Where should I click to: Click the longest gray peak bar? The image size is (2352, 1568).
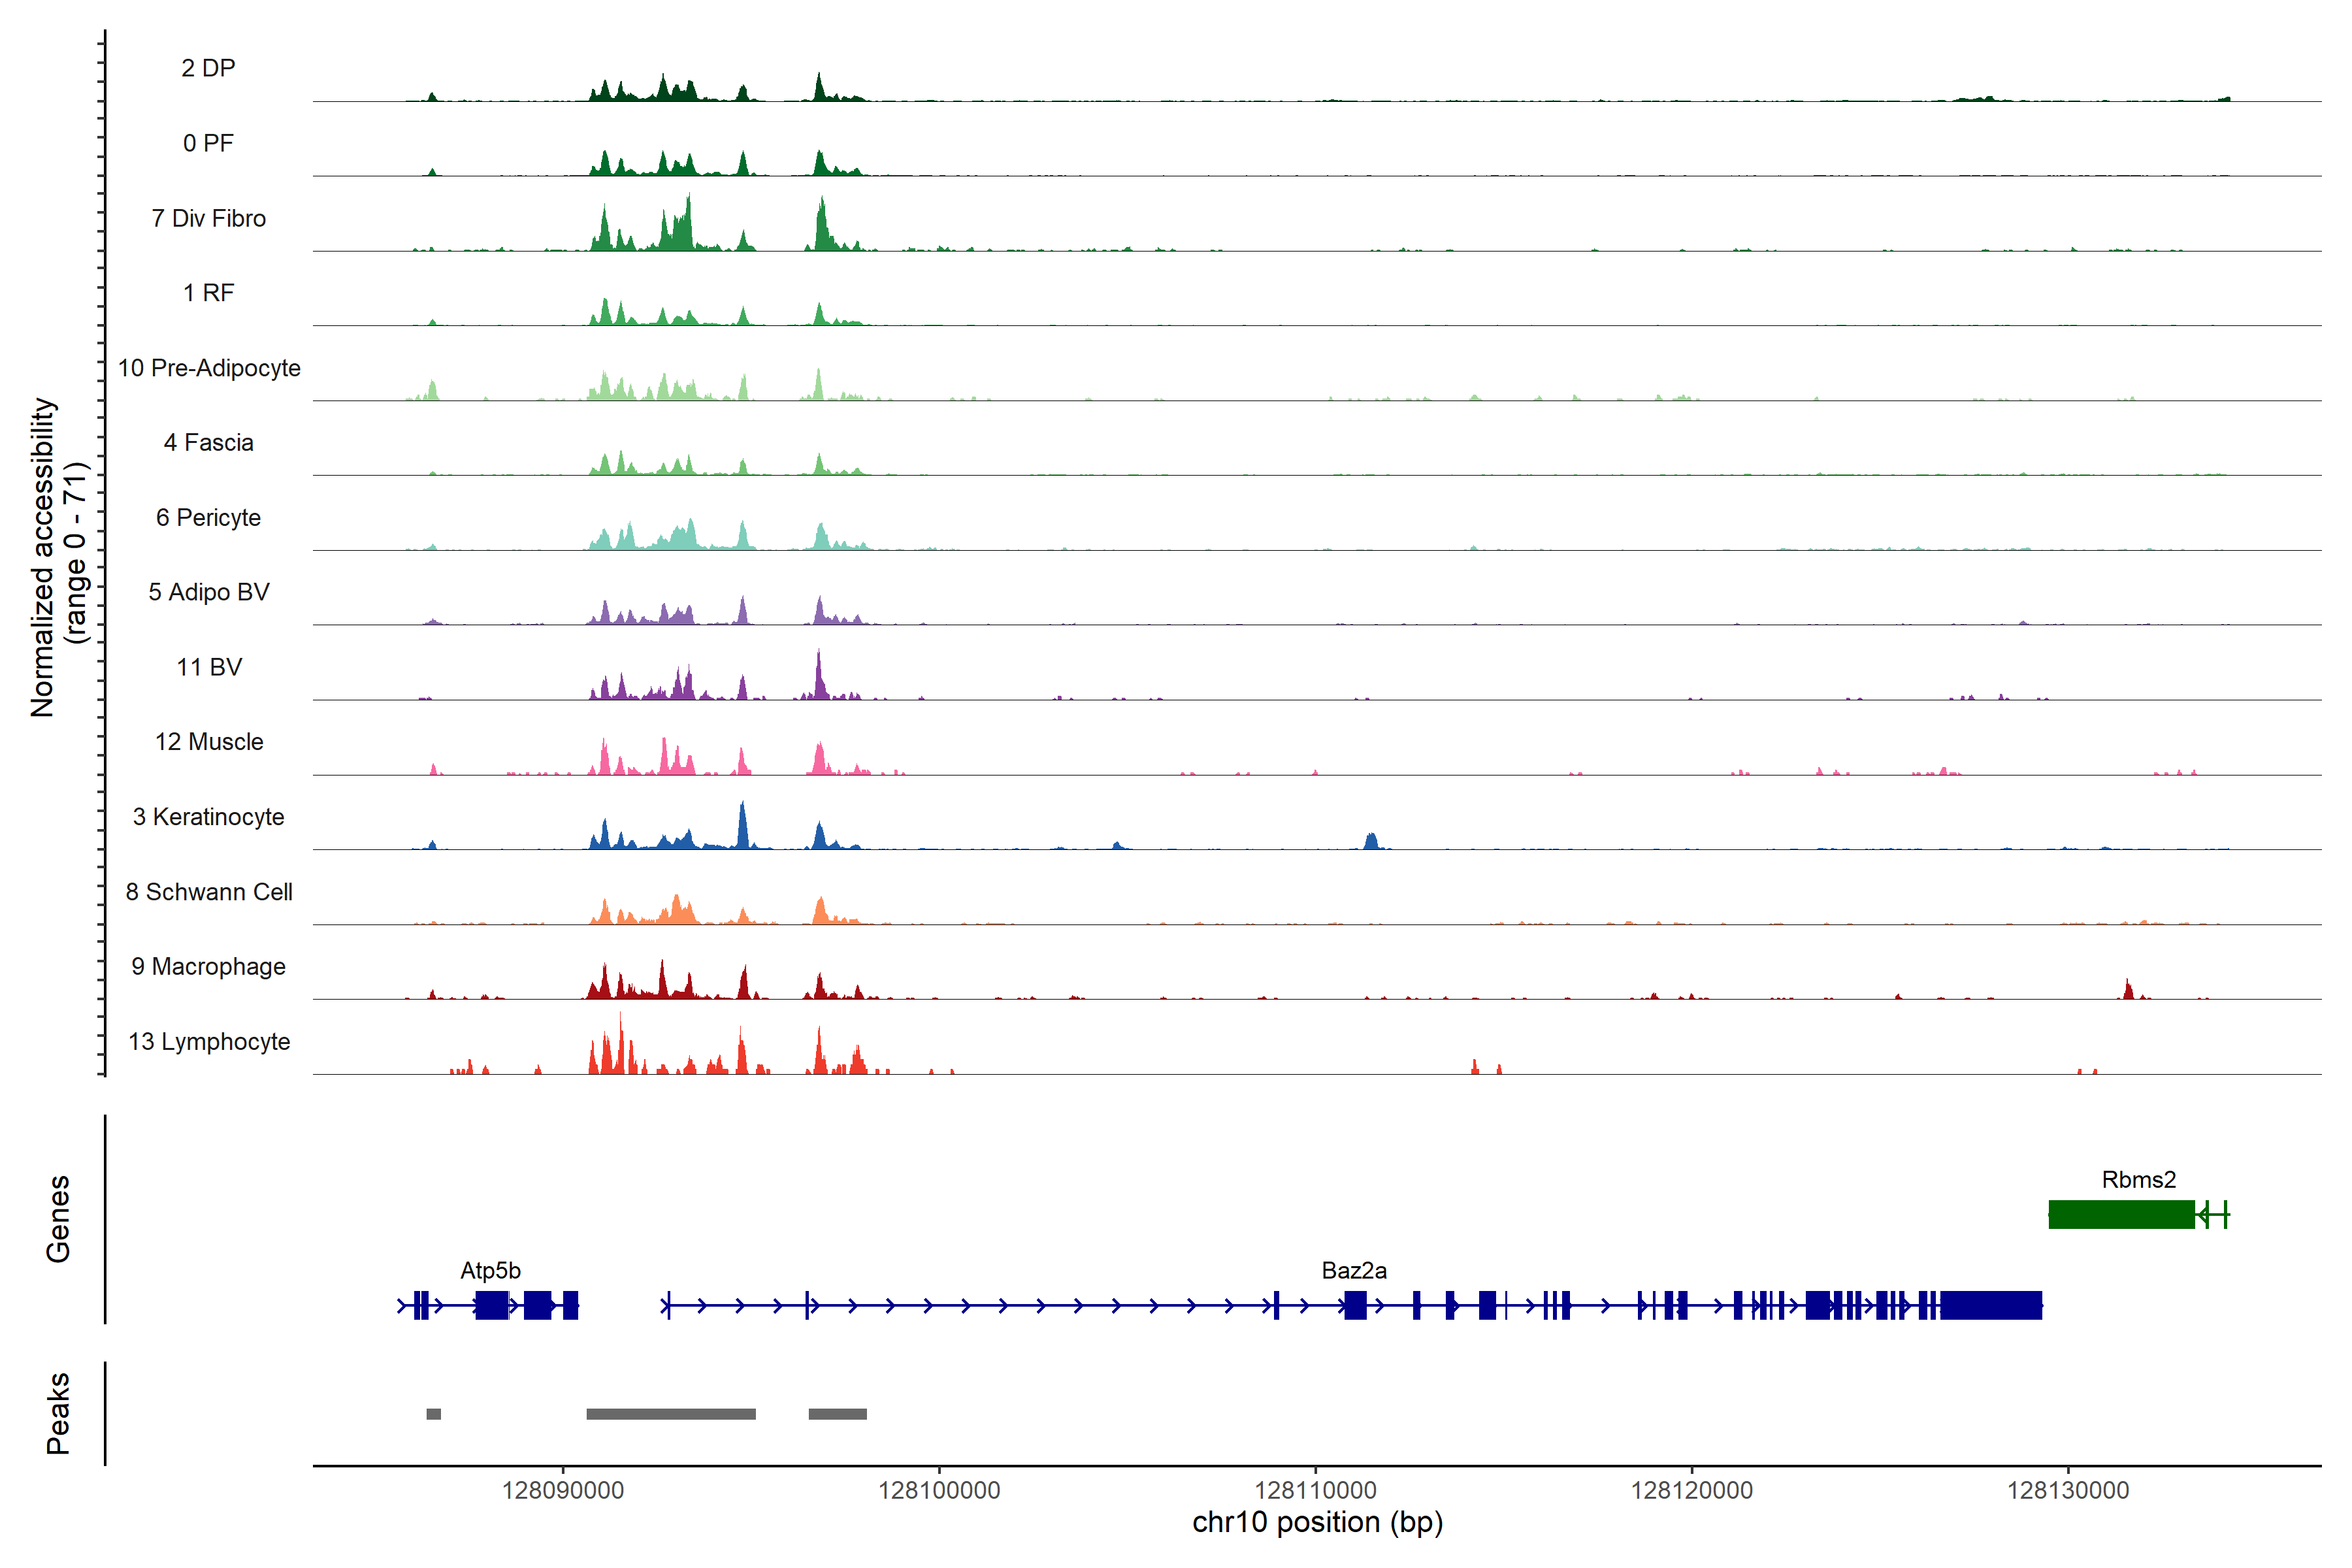(670, 1413)
